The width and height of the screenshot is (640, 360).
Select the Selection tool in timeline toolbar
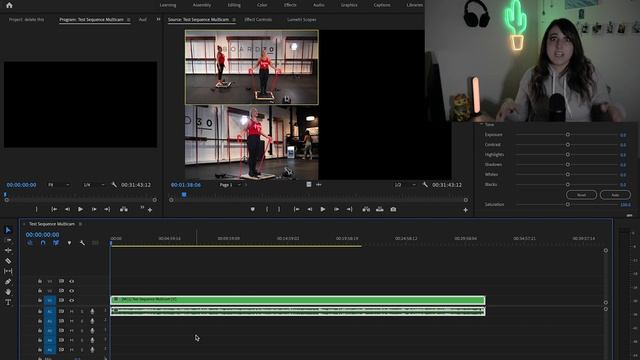[8, 230]
